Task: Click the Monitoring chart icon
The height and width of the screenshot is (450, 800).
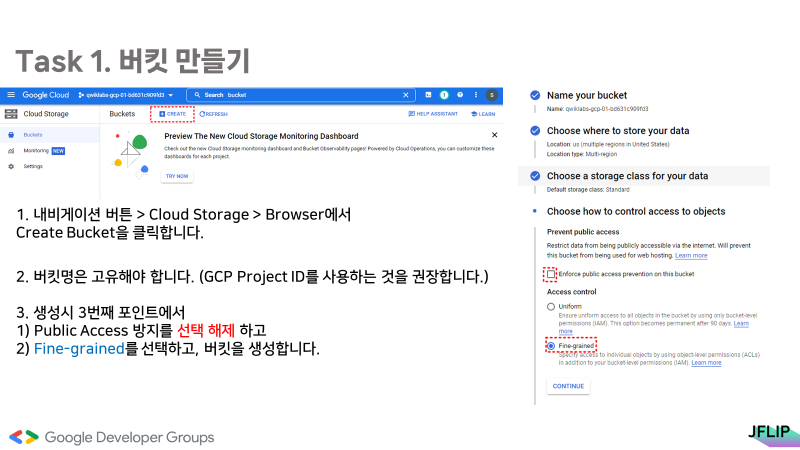Action: (11, 151)
